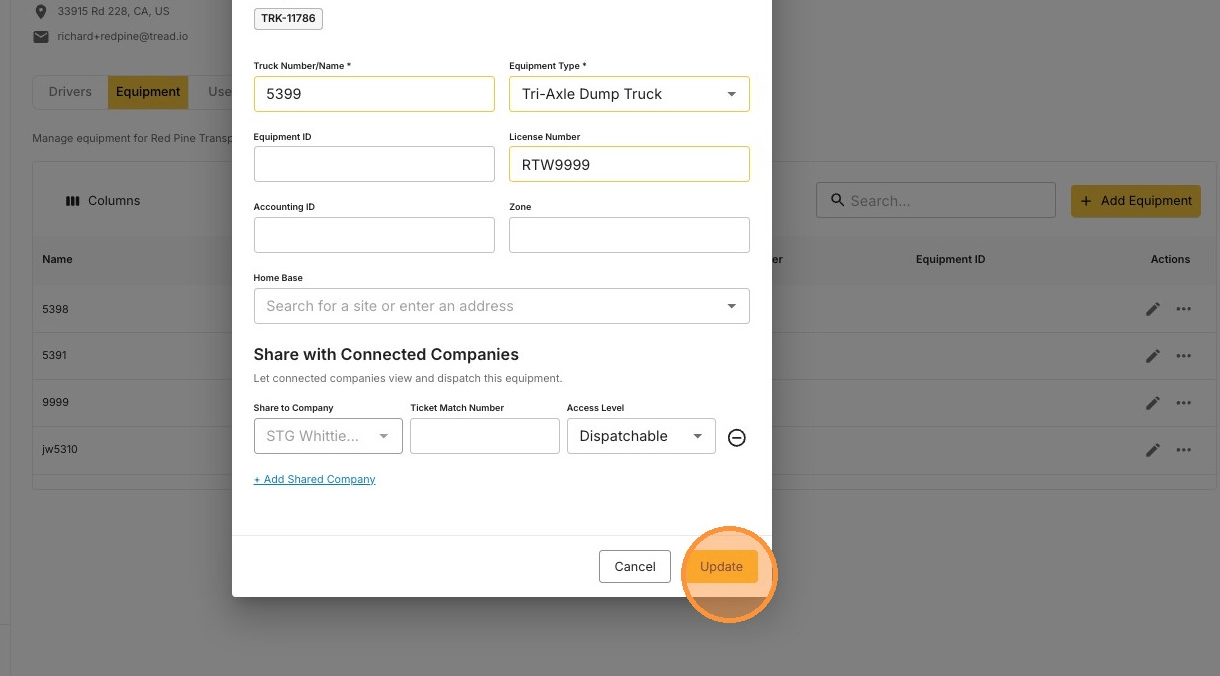Click the location pin icon beside address
Image resolution: width=1220 pixels, height=676 pixels.
[41, 12]
